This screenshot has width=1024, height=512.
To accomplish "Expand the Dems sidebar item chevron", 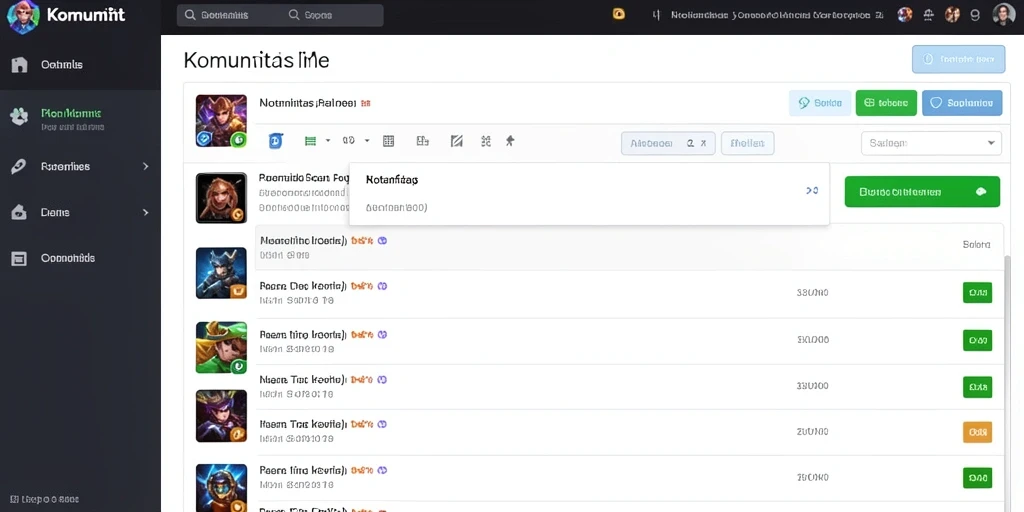I will (x=146, y=212).
